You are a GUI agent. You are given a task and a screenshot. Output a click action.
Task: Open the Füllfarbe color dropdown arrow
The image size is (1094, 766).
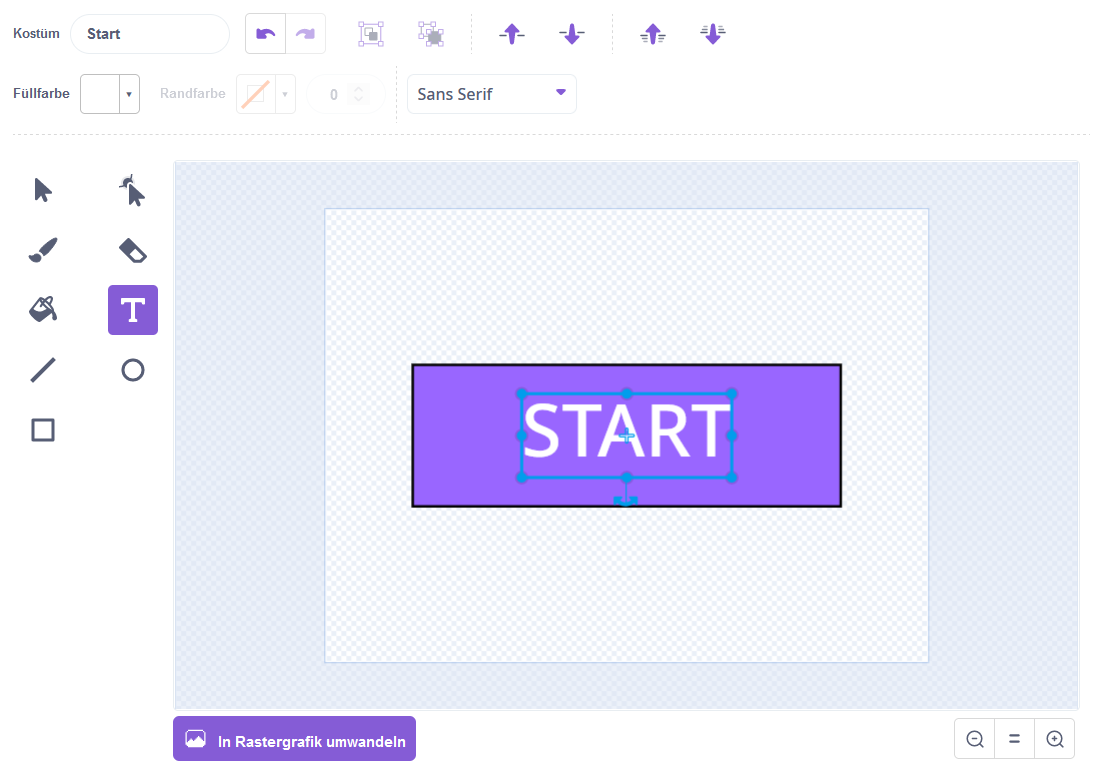pyautogui.click(x=129, y=94)
